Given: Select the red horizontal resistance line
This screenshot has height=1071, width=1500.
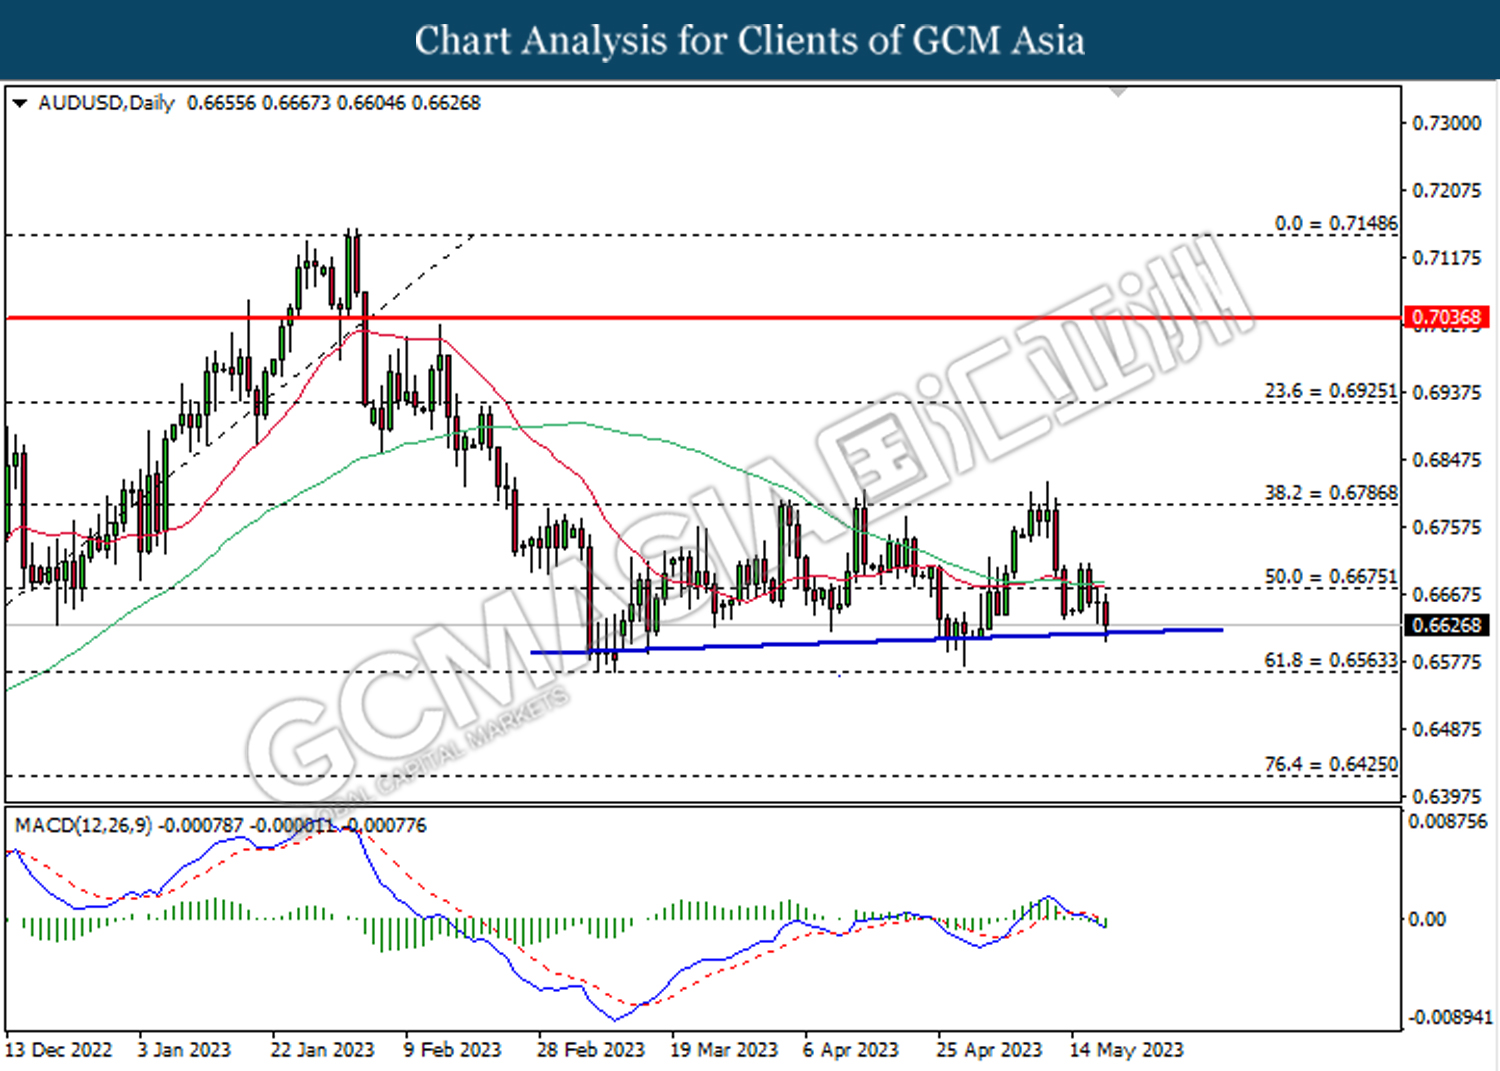Looking at the screenshot, I should (700, 318).
